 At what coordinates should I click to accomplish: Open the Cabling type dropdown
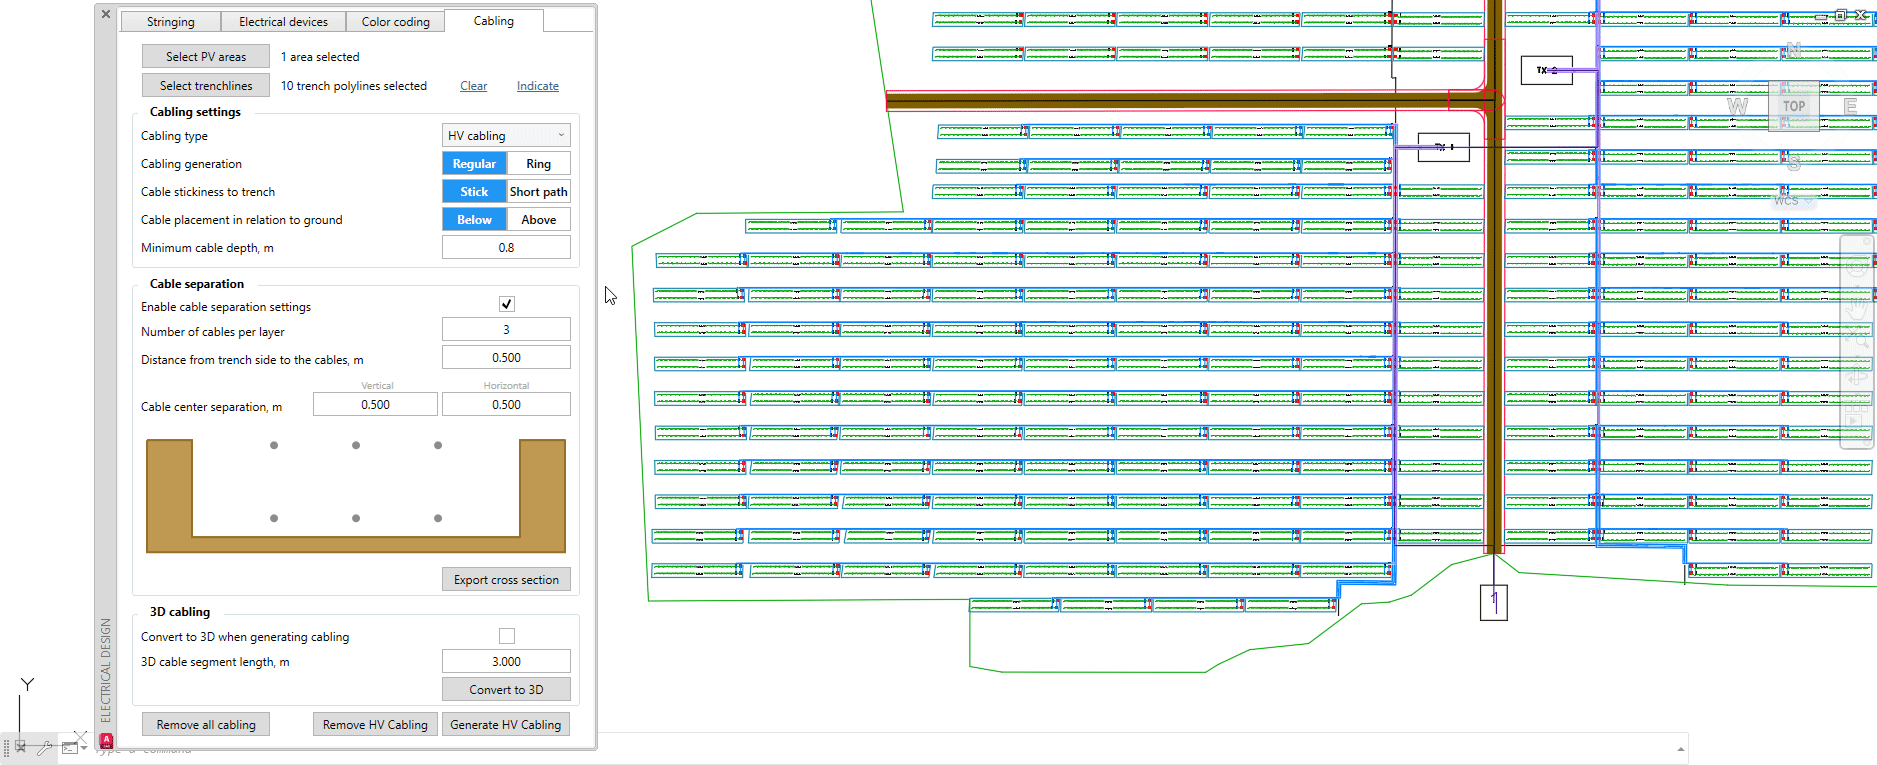[x=506, y=136]
